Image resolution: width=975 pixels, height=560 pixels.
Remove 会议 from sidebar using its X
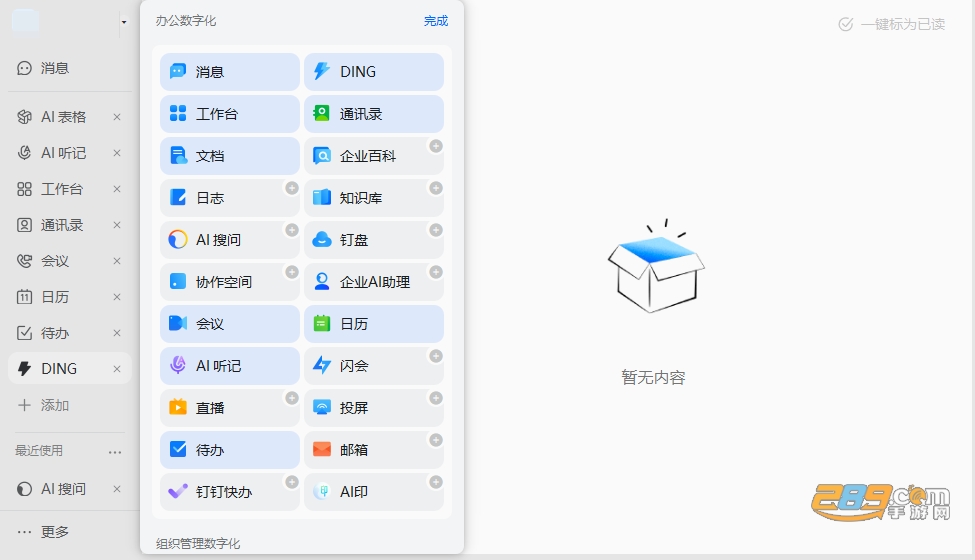117,261
